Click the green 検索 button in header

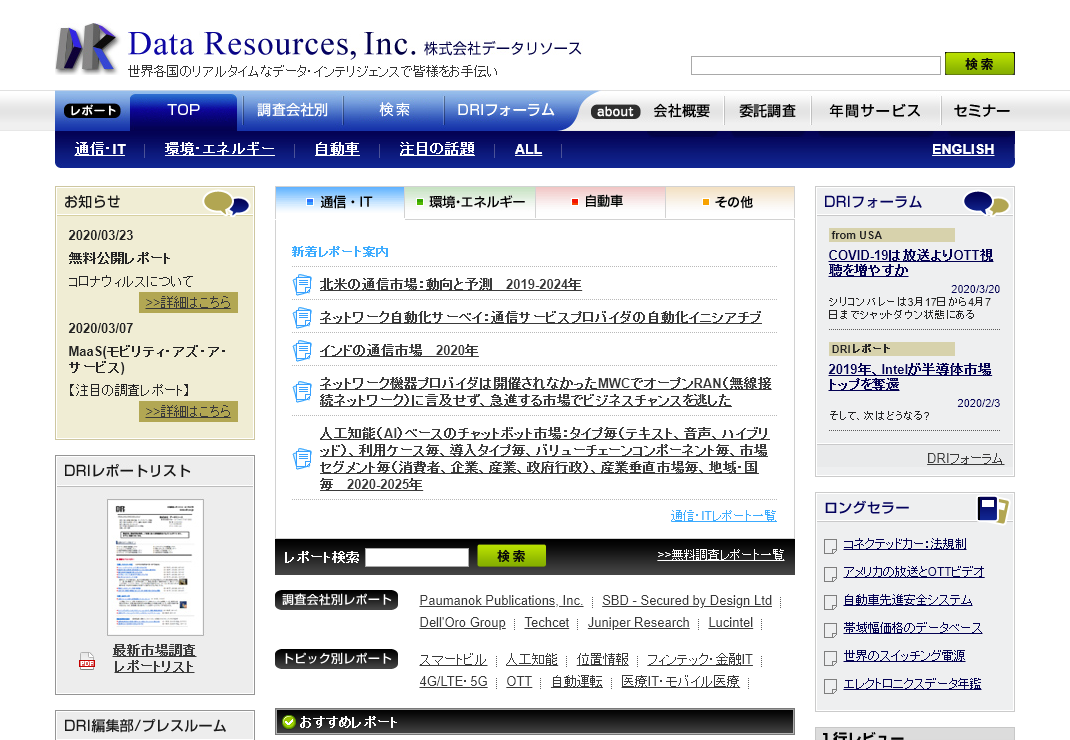(979, 63)
